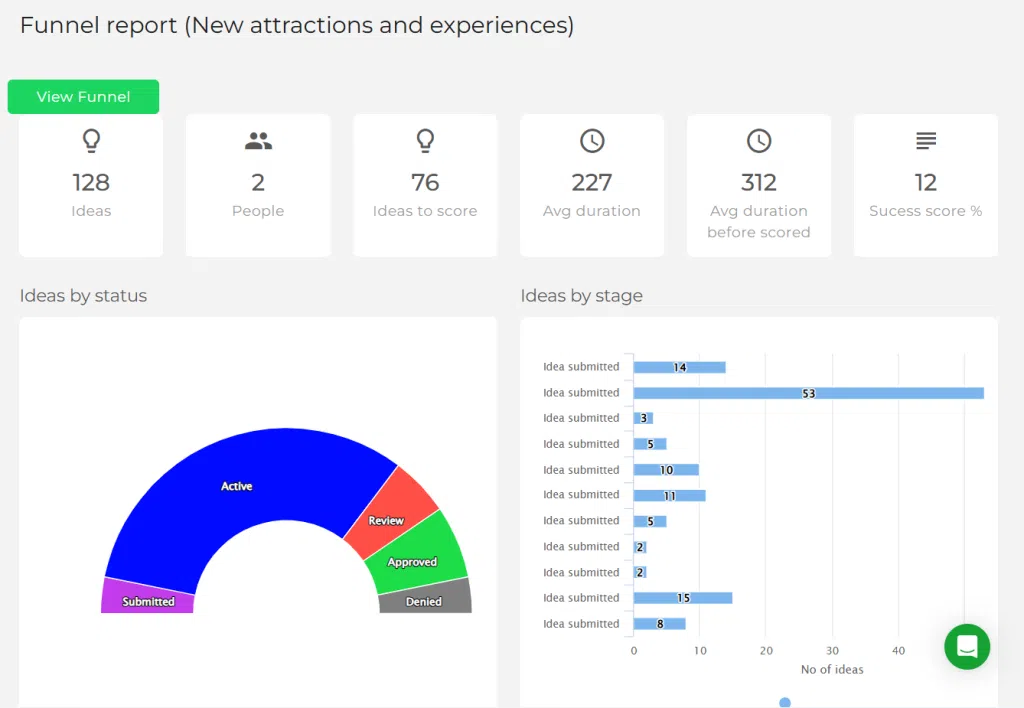Image resolution: width=1024 pixels, height=708 pixels.
Task: Click the clock icon above 312
Action: coord(759,140)
